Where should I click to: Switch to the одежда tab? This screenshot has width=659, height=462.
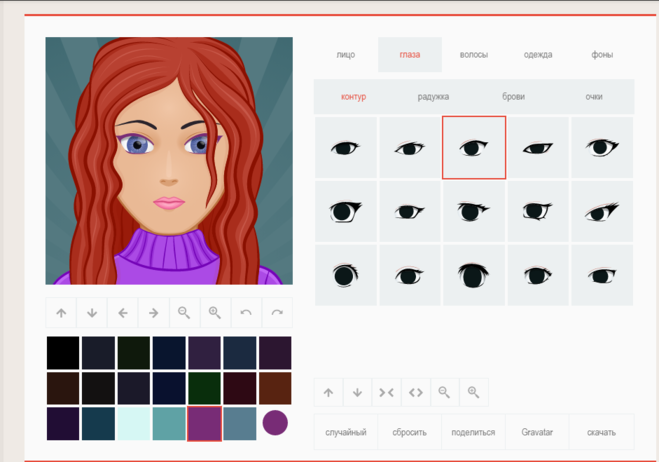pyautogui.click(x=538, y=55)
